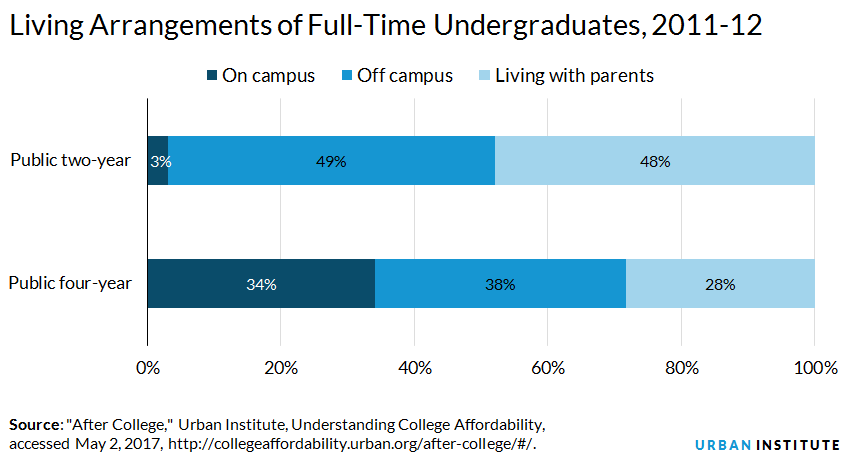Image resolution: width=857 pixels, height=465 pixels.
Task: Select the 3% on-campus bar segment
Action: click(x=158, y=161)
